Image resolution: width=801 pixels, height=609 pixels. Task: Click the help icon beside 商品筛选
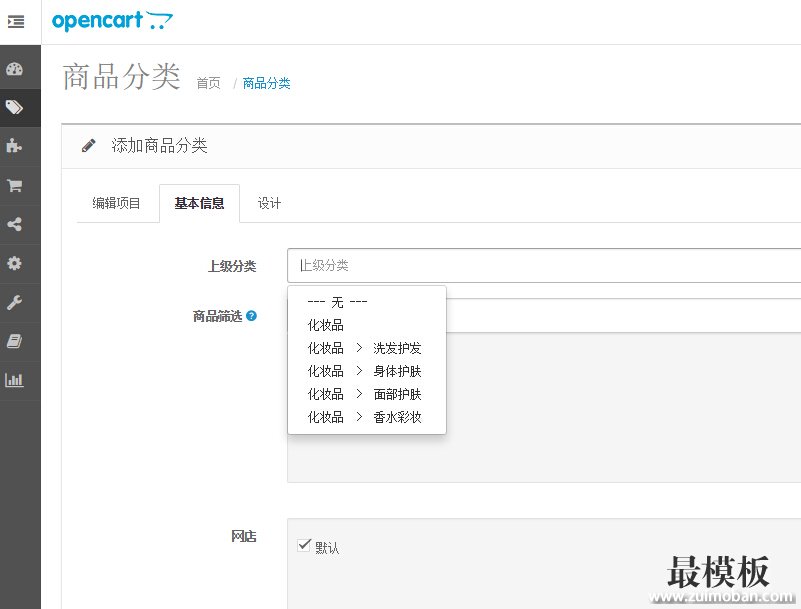[251, 316]
